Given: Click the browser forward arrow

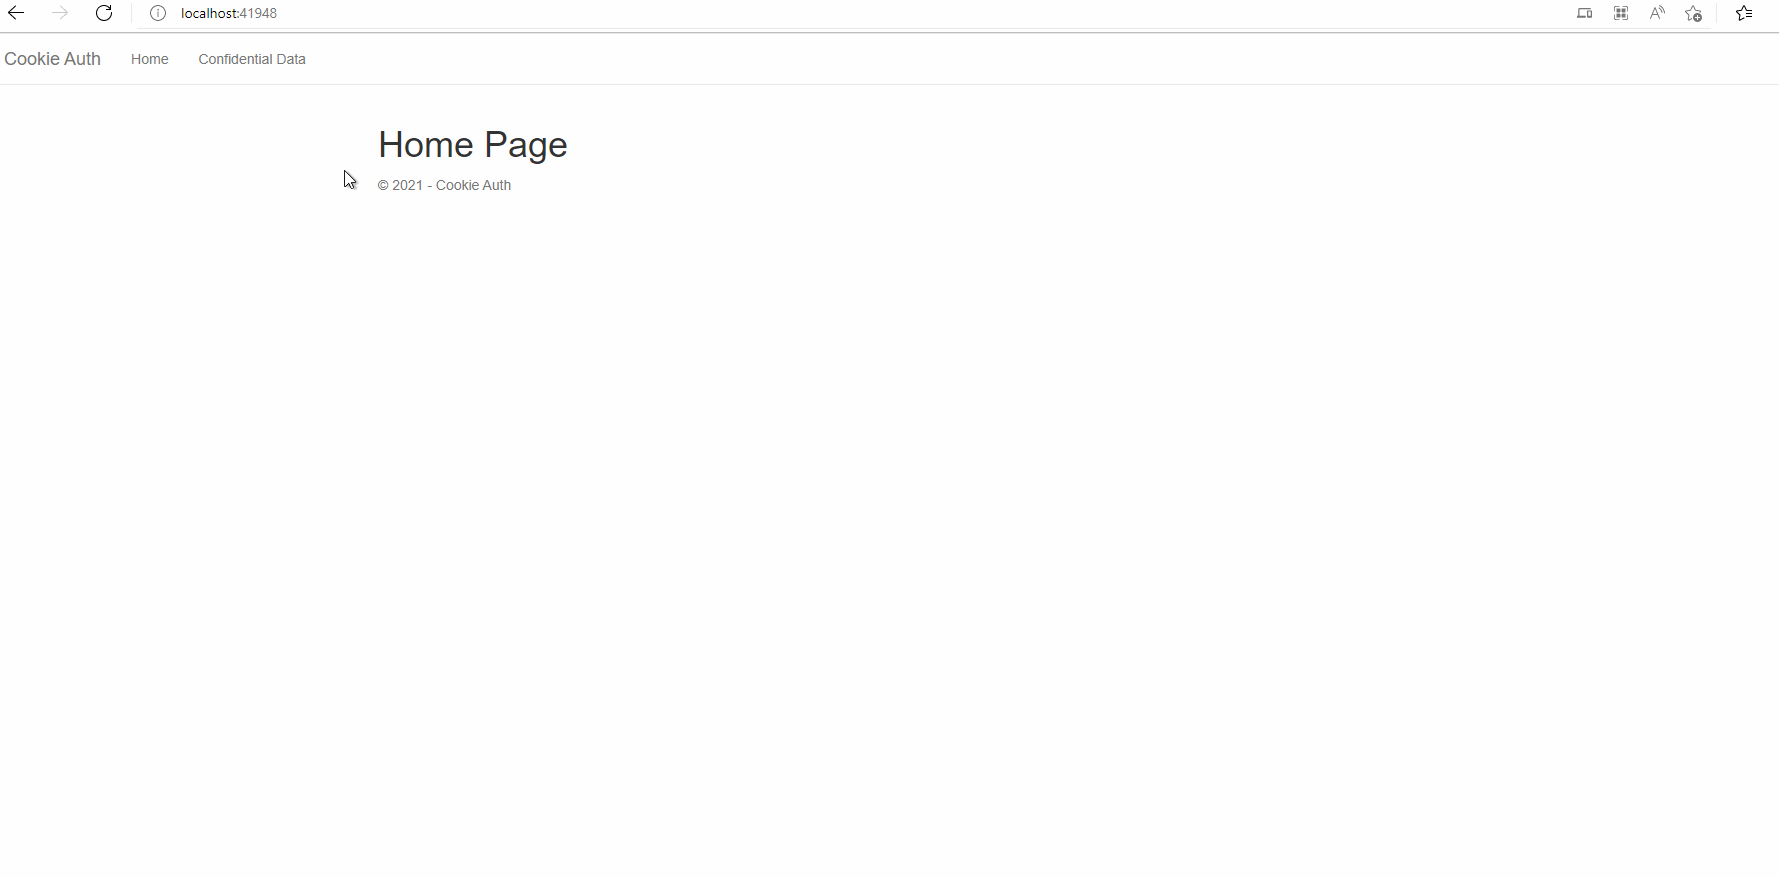Looking at the screenshot, I should [x=61, y=13].
